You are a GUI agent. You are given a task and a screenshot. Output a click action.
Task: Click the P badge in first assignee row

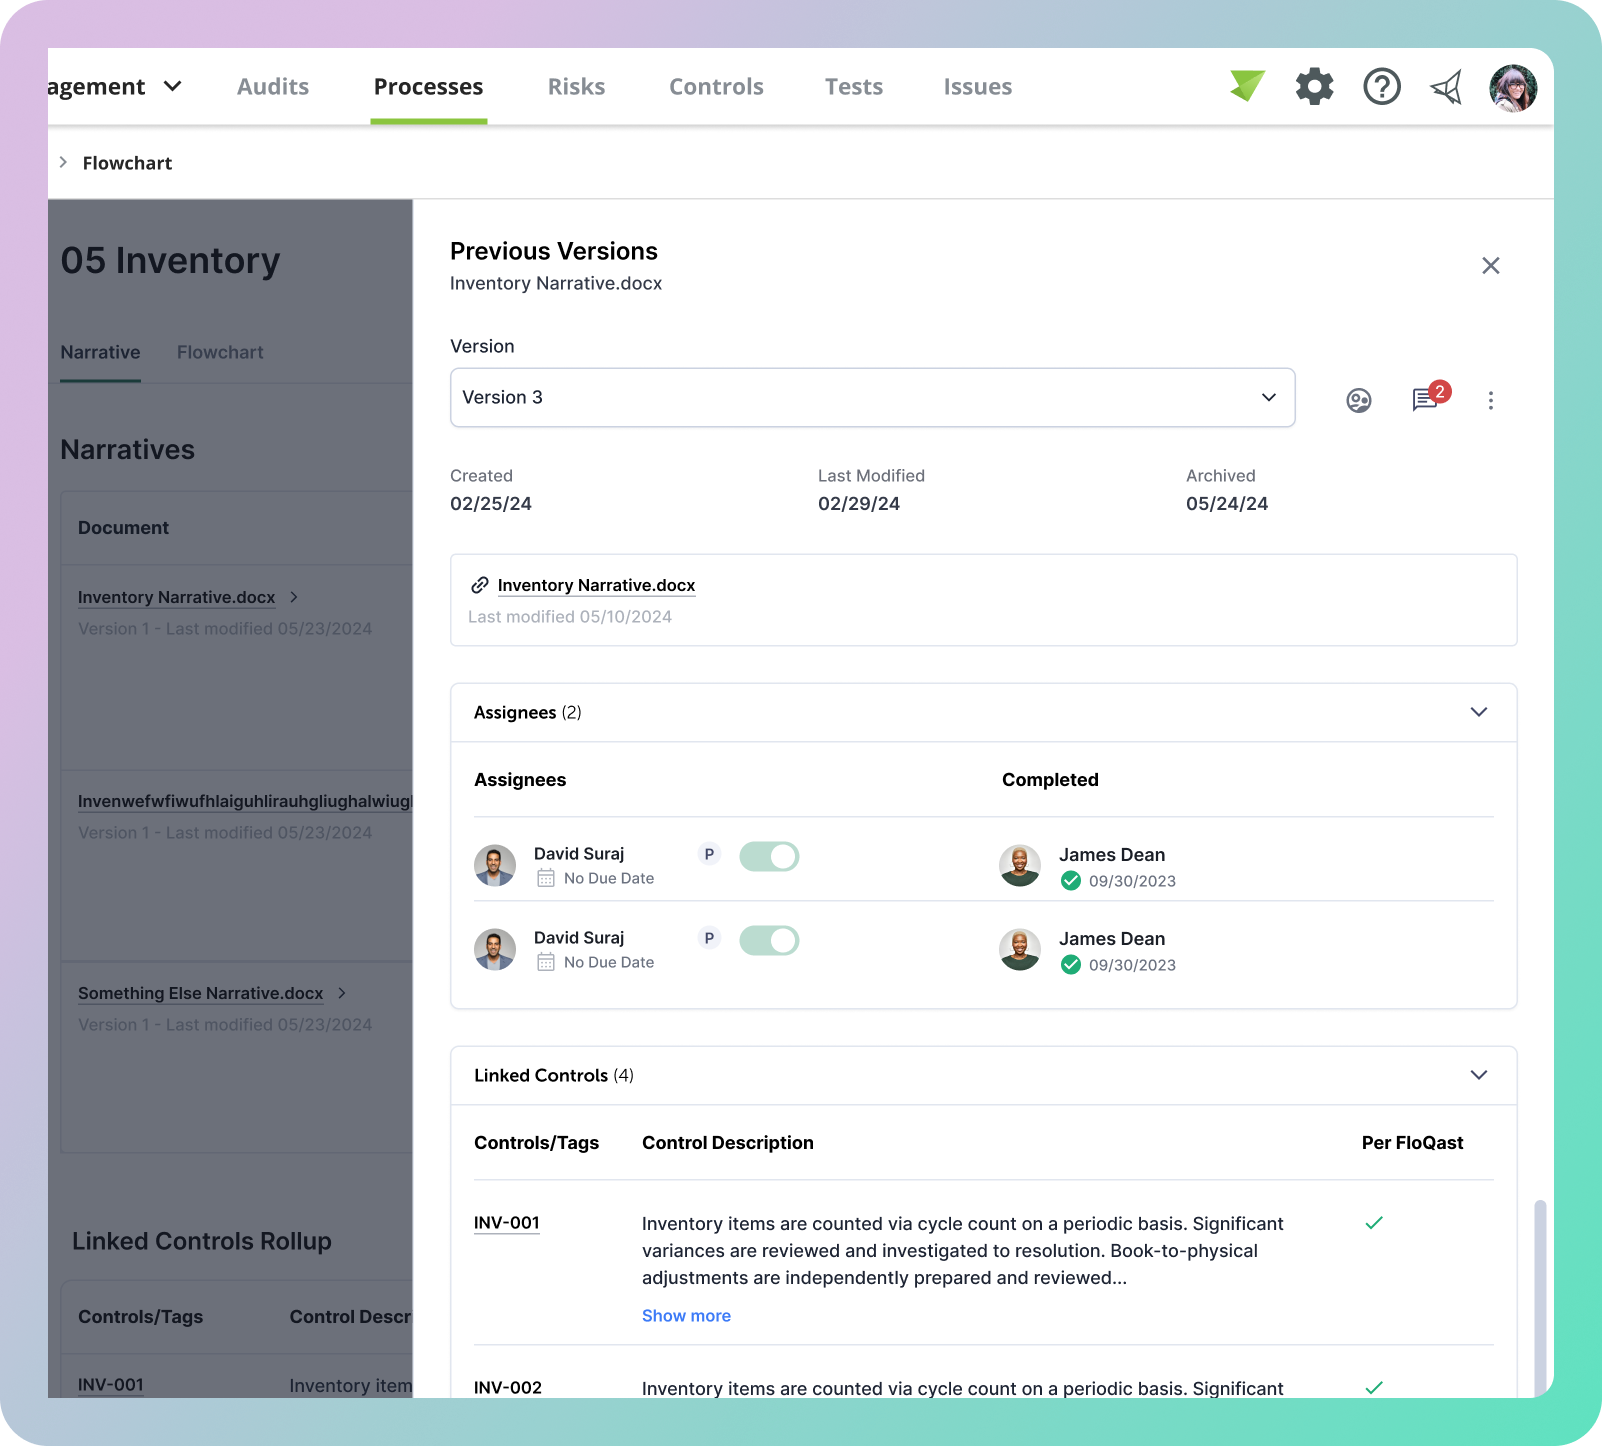point(709,854)
